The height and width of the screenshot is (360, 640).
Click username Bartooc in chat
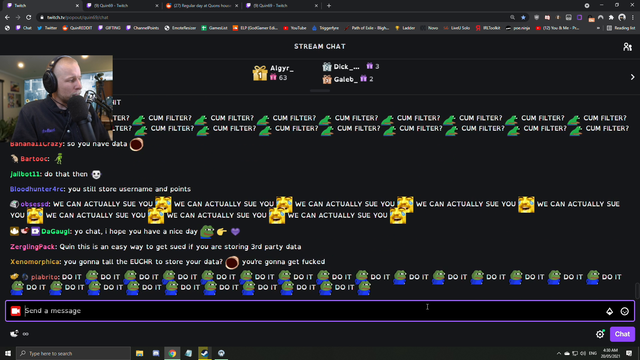coord(34,159)
